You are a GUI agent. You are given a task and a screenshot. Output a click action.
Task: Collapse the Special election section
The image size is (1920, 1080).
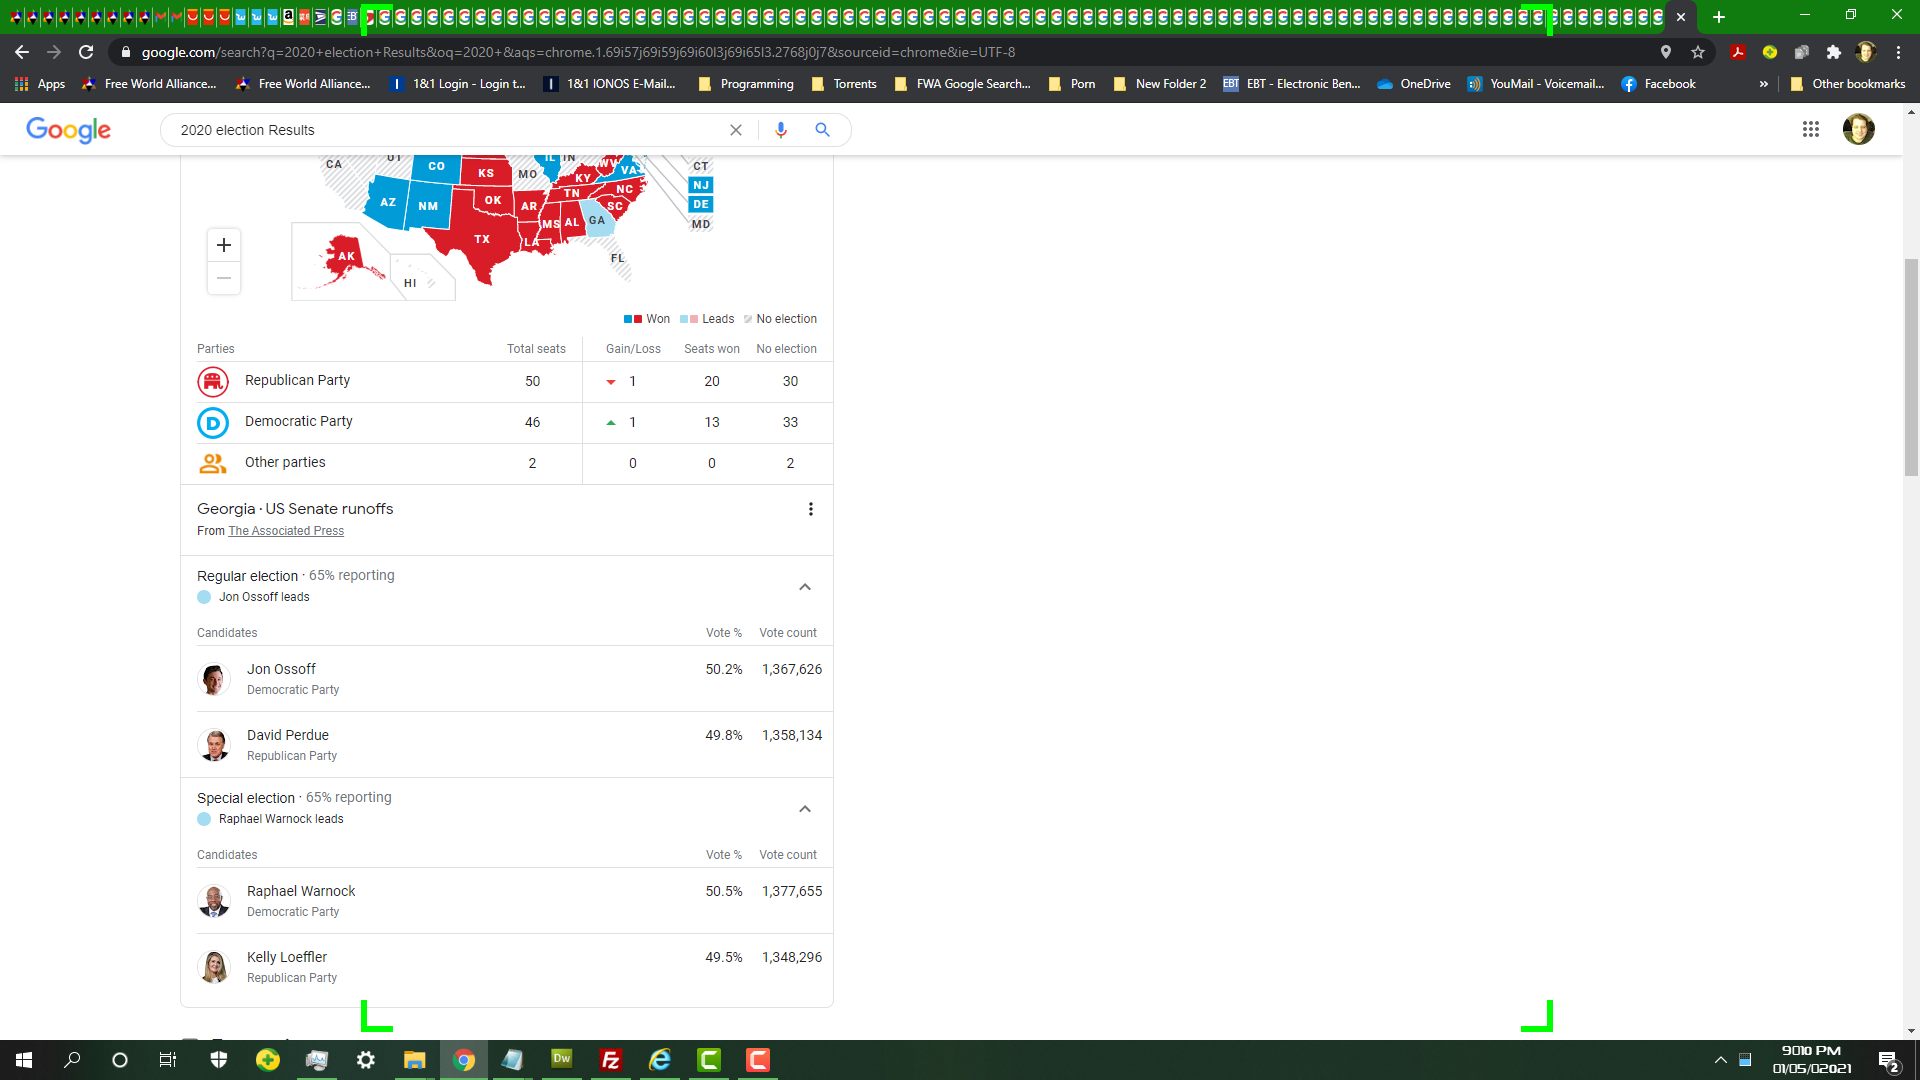805,809
